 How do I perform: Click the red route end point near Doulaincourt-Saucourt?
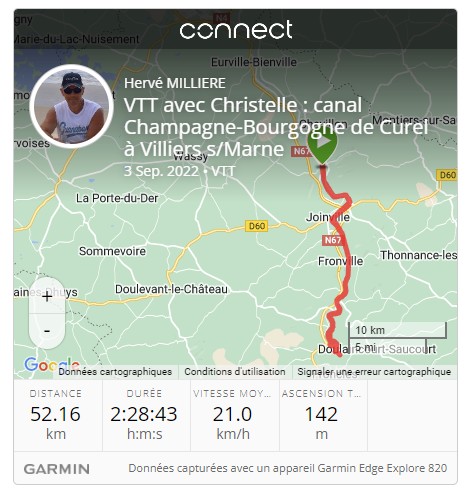[340, 355]
